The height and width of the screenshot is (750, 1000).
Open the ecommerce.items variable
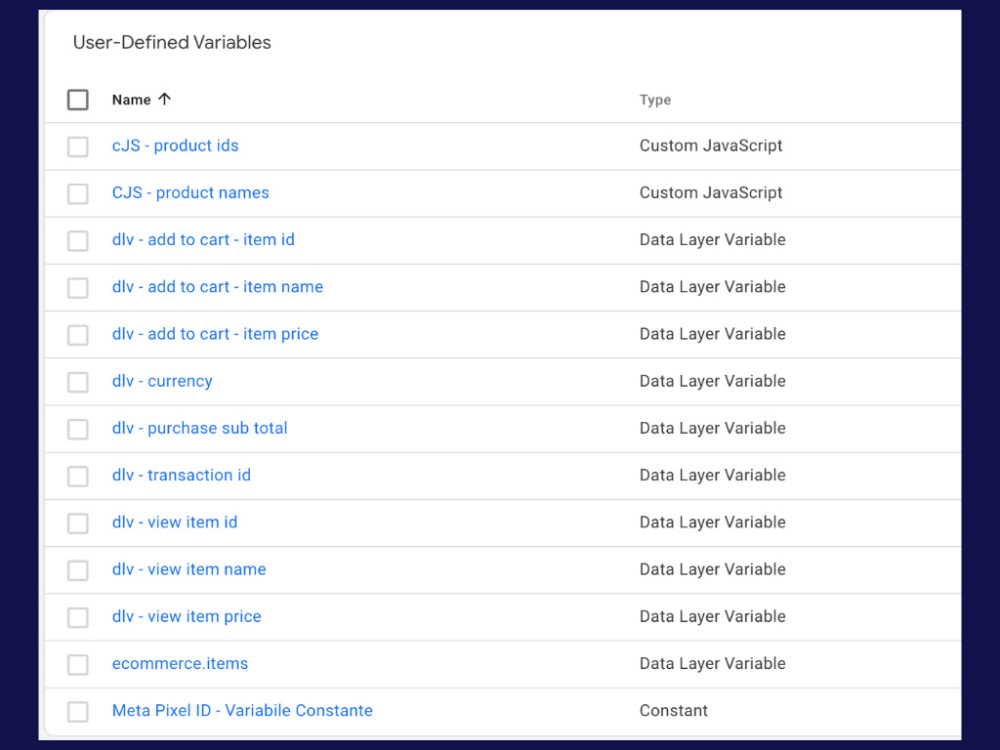point(180,664)
